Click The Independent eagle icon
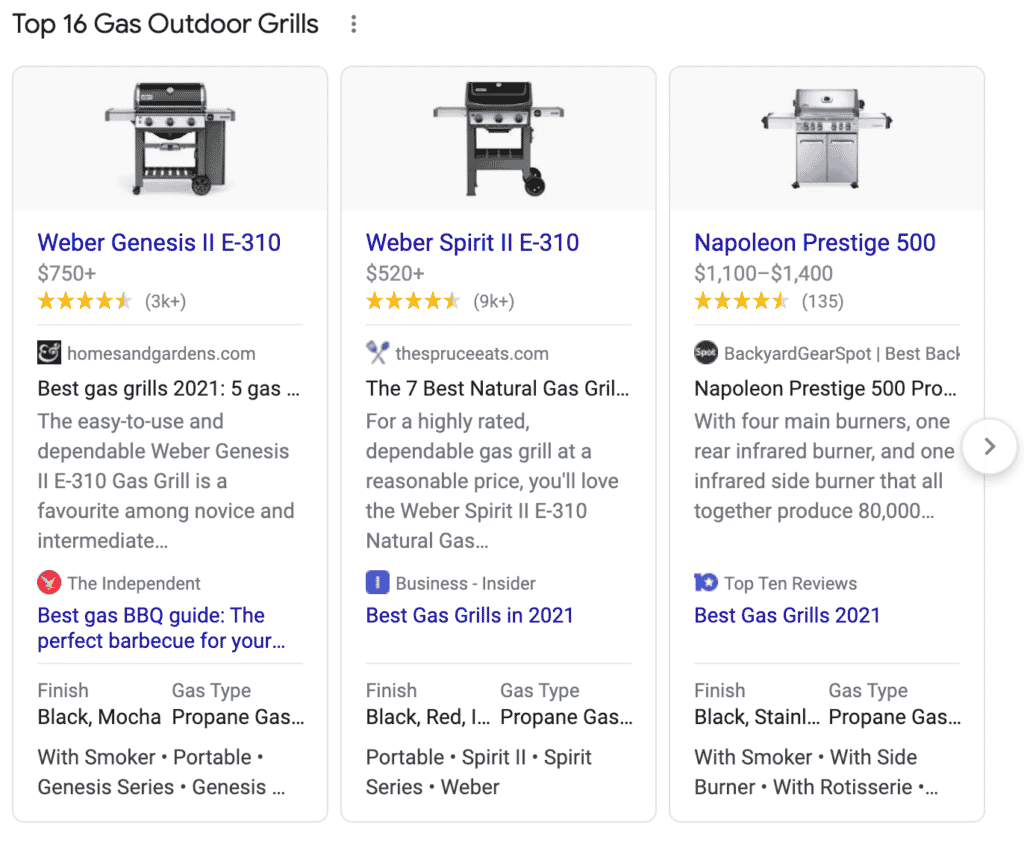The width and height of the screenshot is (1024, 842). (48, 583)
